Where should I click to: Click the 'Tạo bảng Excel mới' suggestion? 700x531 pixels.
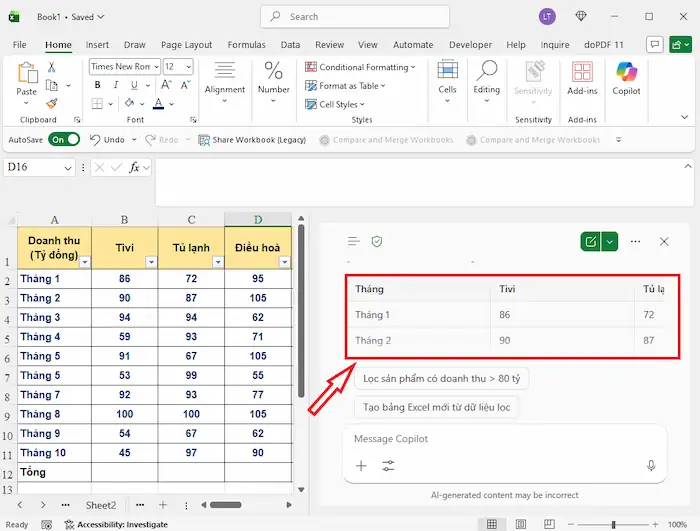coord(435,408)
